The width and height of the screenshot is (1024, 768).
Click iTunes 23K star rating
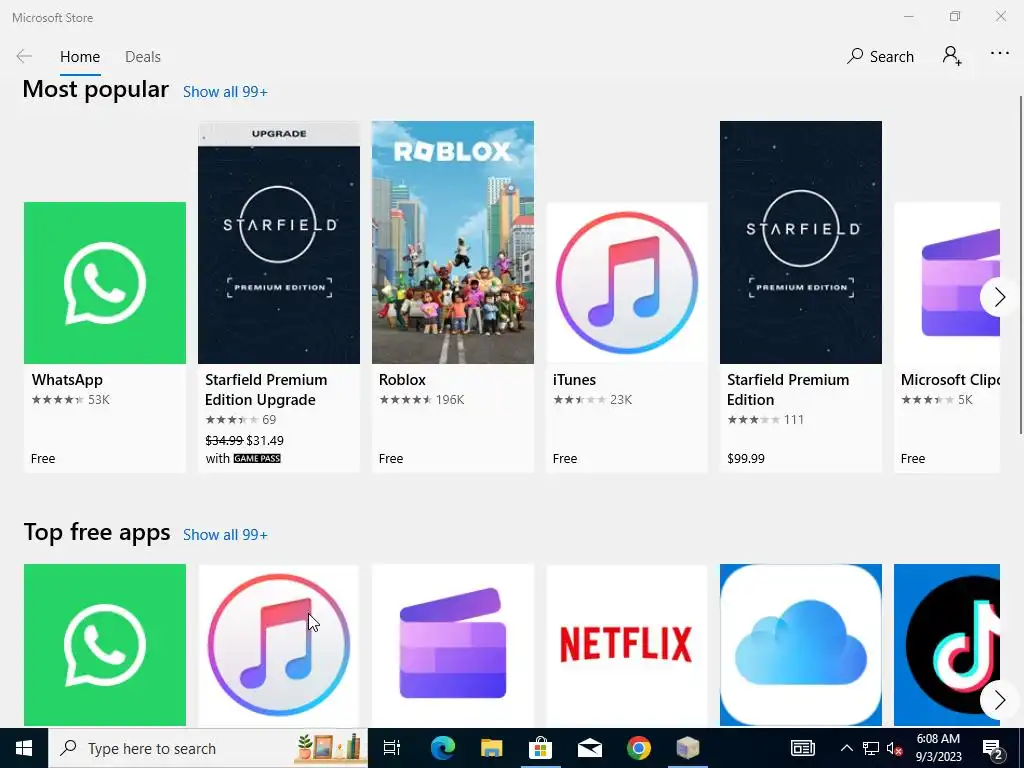point(592,400)
